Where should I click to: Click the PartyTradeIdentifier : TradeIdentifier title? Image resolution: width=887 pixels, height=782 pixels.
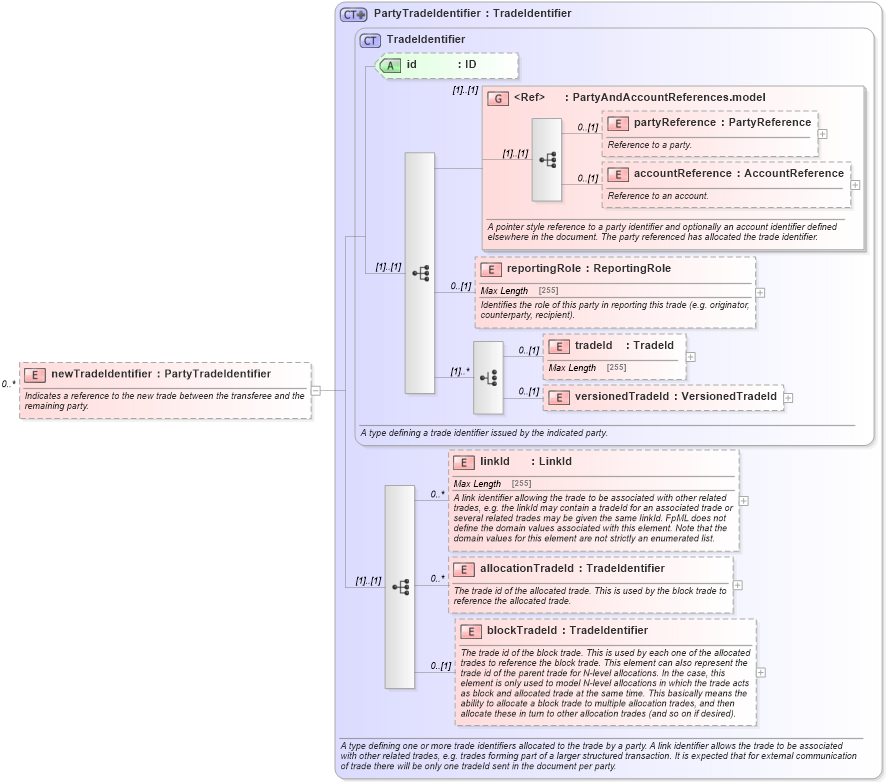(472, 14)
